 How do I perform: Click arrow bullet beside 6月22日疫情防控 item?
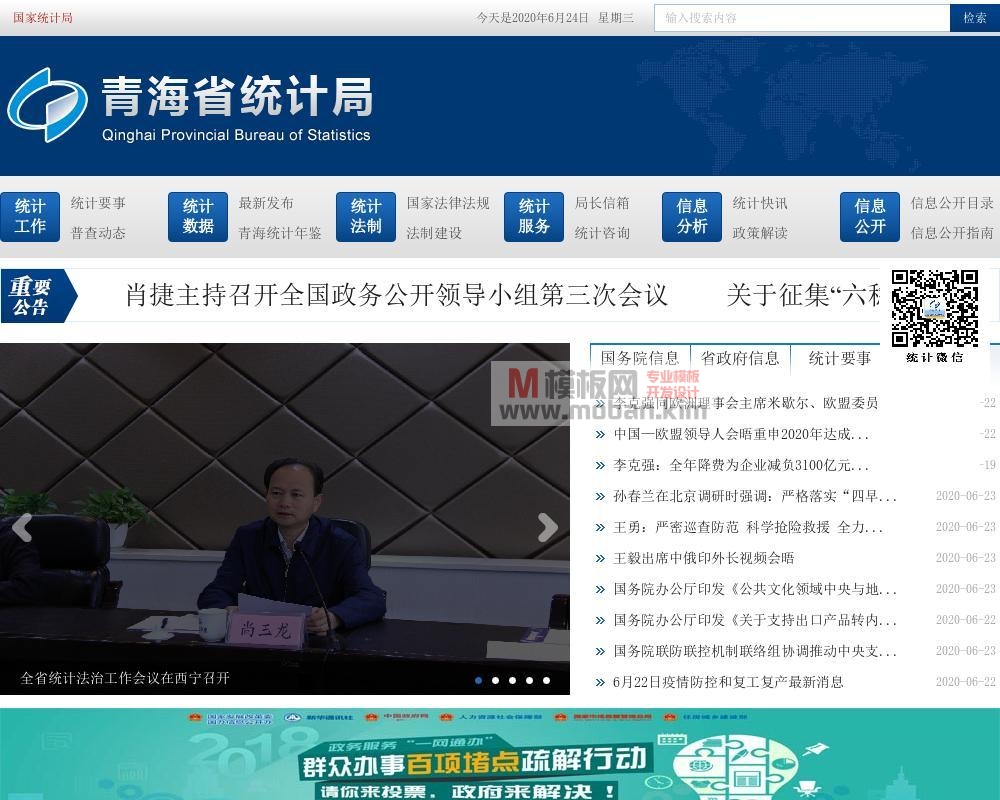(599, 683)
